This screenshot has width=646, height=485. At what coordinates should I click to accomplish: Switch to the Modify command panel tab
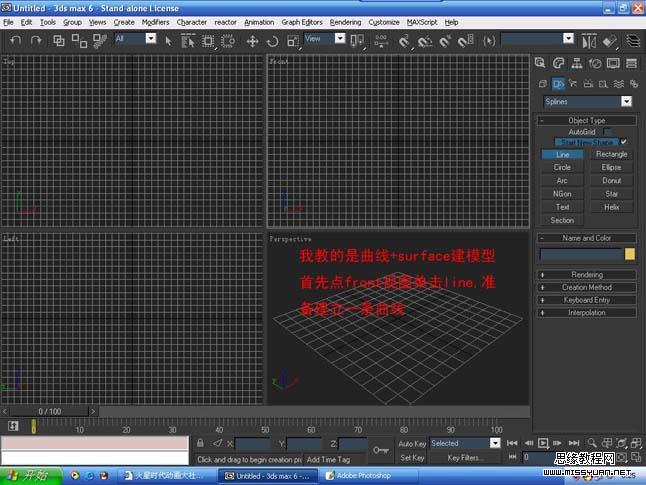(558, 63)
